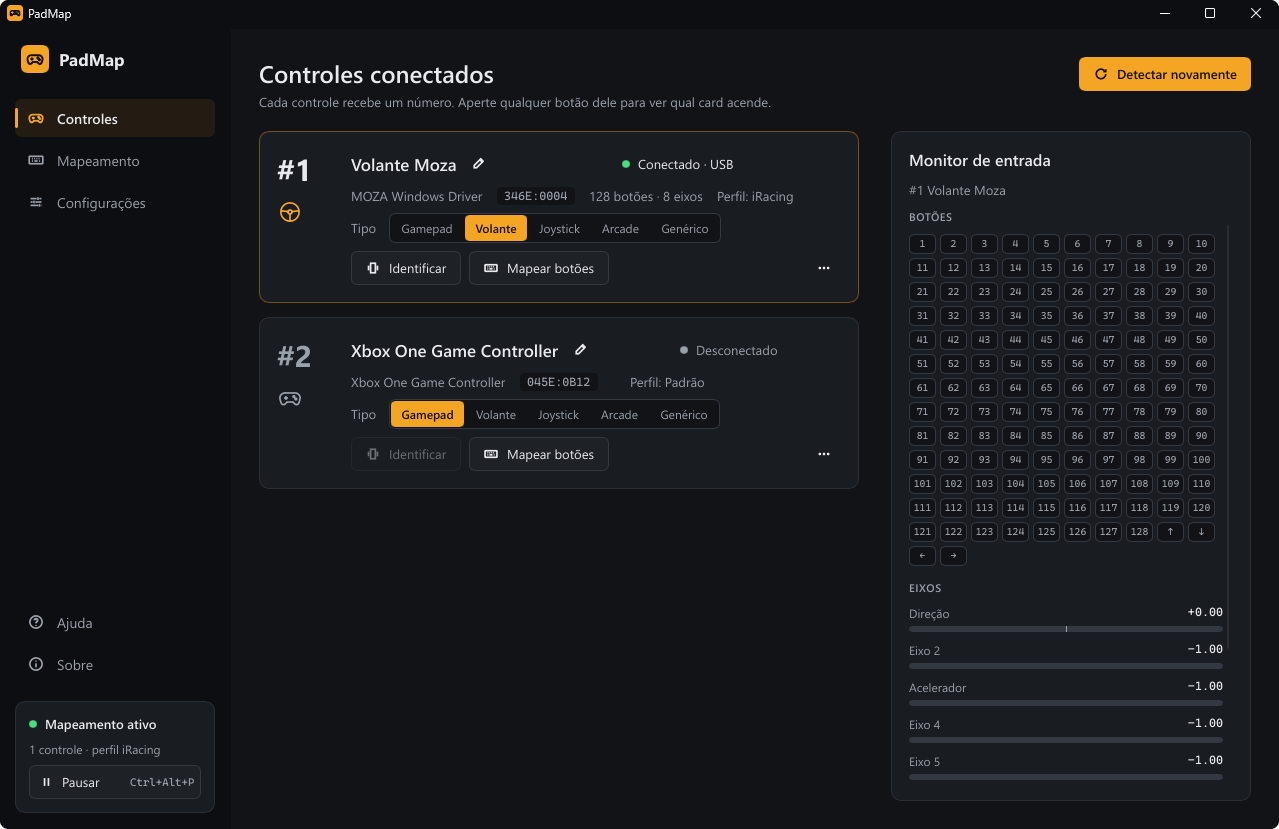Click the PadMap logo in the sidebar
Viewport: 1279px width, 829px height.
tap(35, 59)
